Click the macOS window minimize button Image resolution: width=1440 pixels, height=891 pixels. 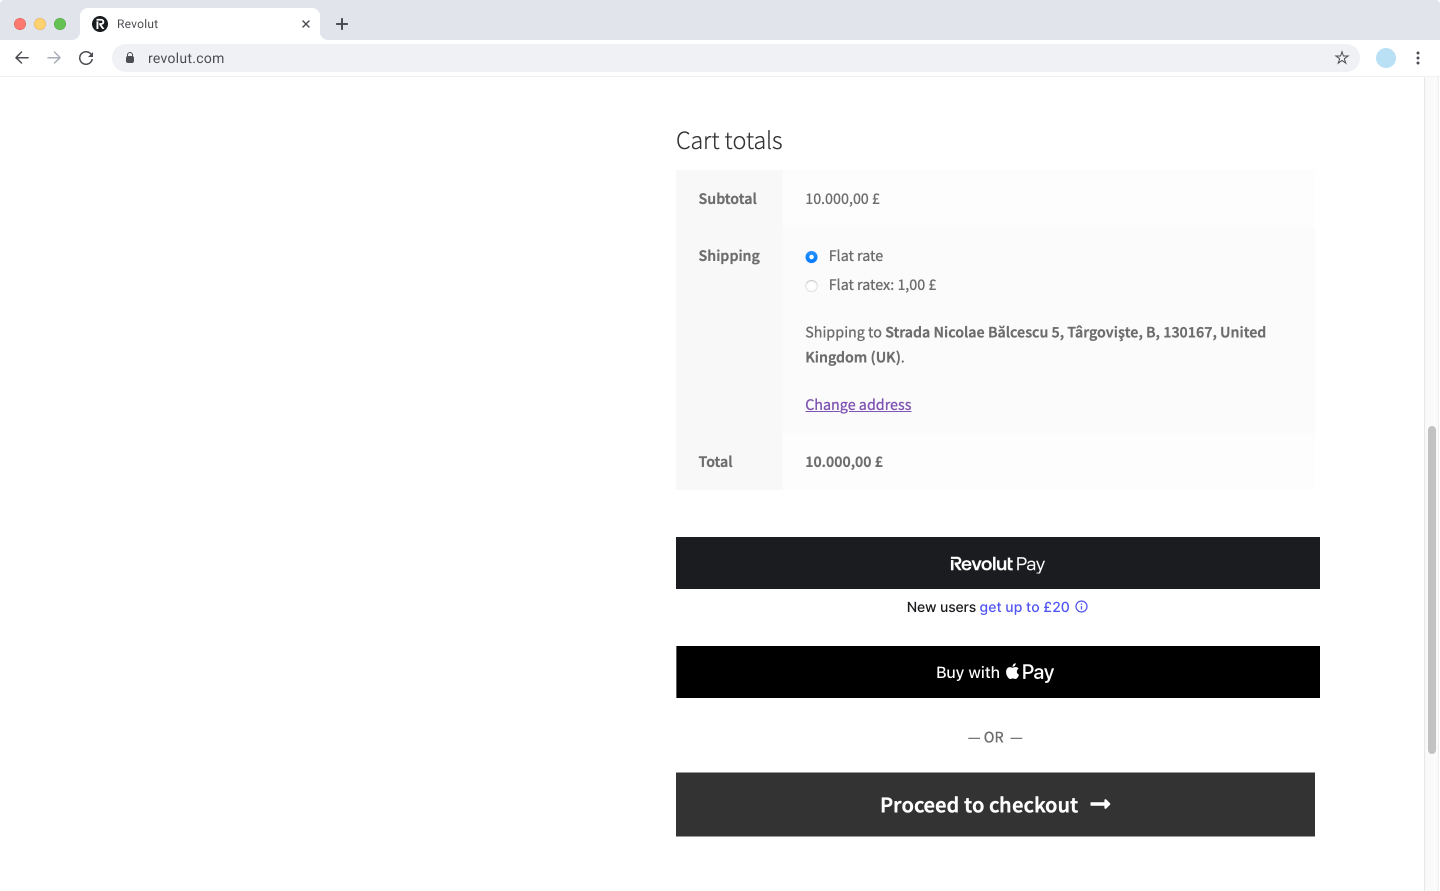click(40, 24)
